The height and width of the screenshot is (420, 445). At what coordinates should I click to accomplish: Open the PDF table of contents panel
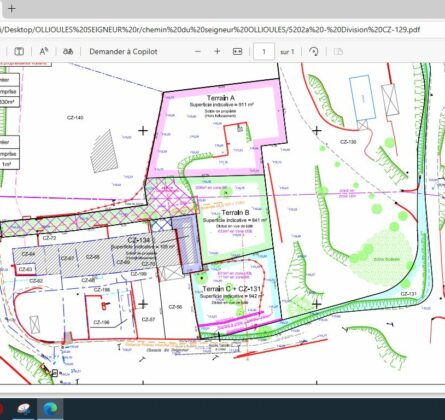click(19, 52)
